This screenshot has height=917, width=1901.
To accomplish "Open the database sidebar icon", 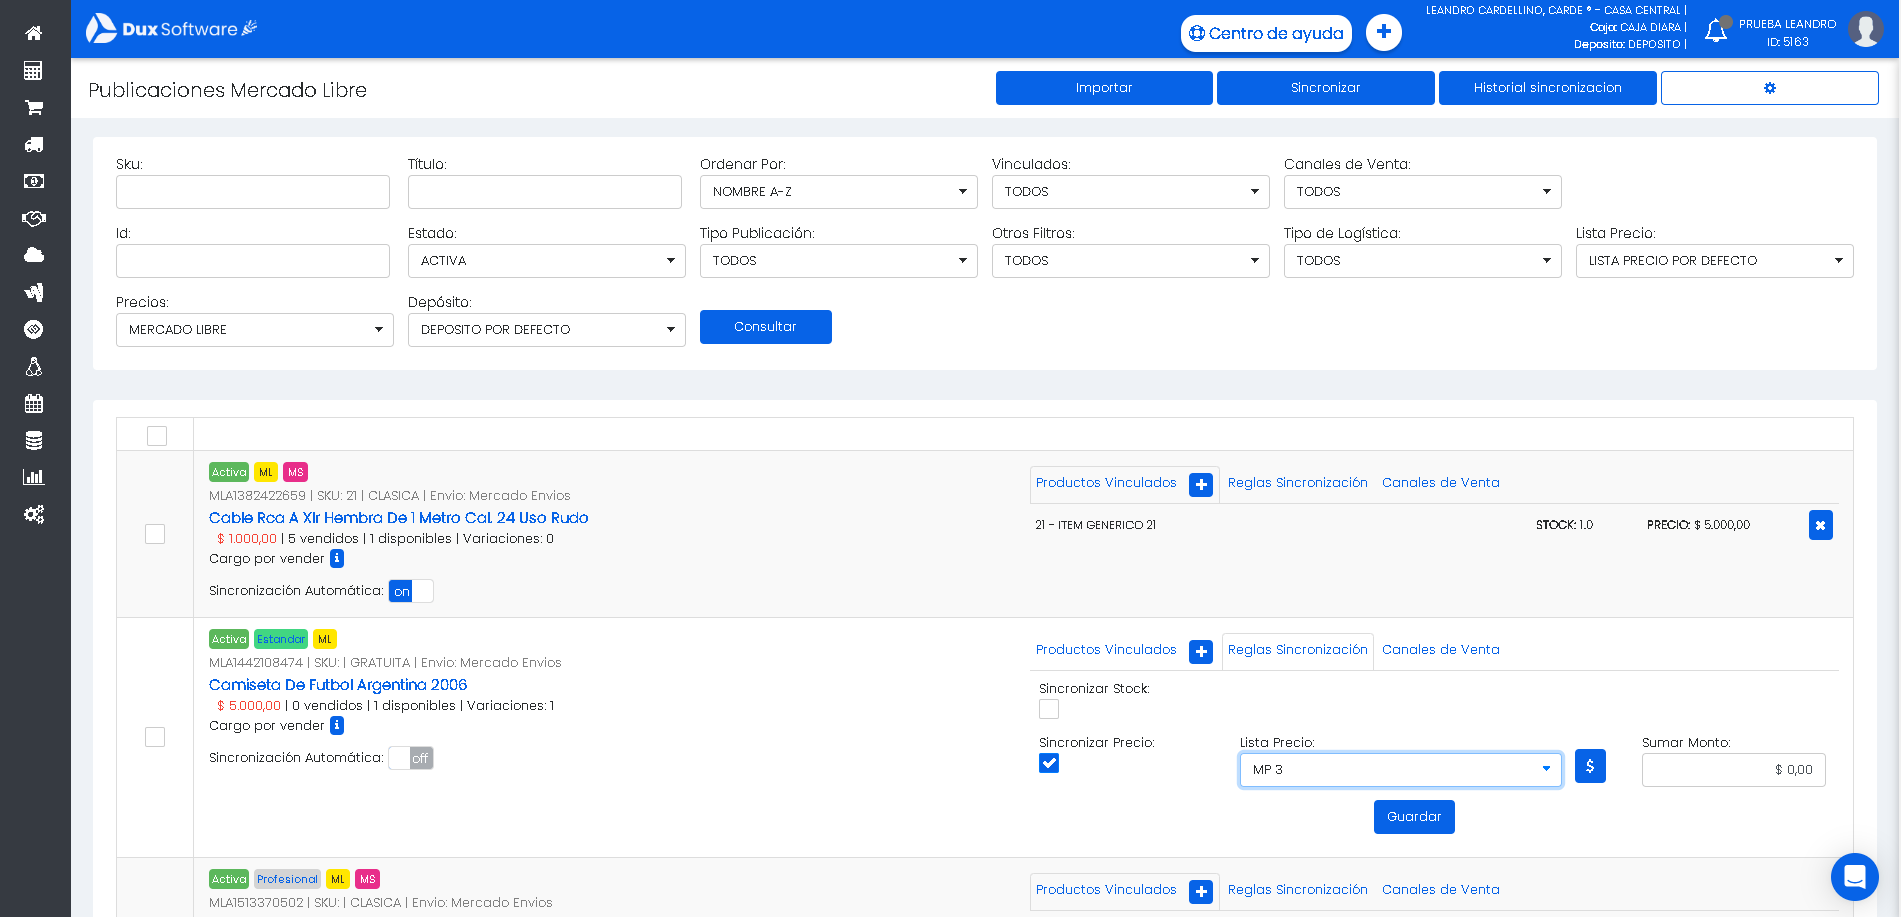I will [x=34, y=440].
